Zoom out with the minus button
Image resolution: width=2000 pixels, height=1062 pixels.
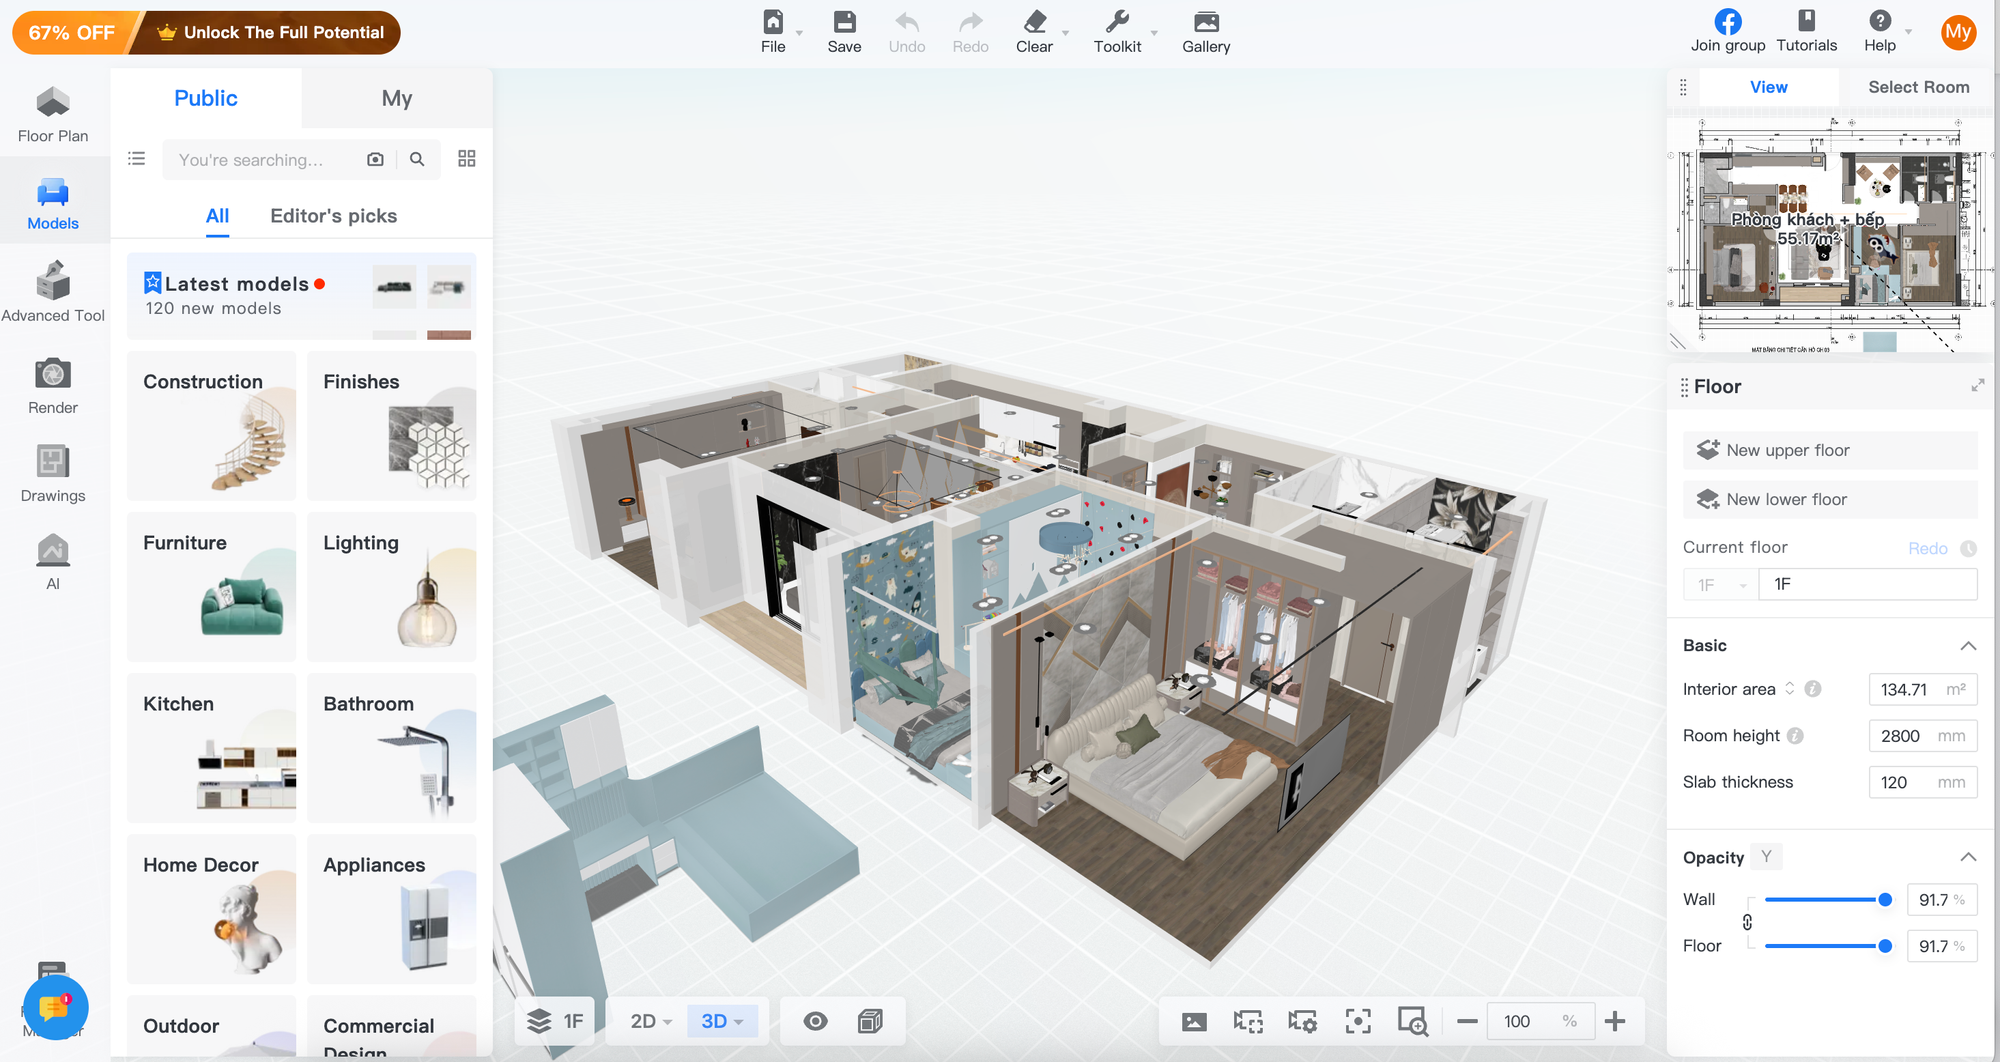(x=1467, y=1021)
